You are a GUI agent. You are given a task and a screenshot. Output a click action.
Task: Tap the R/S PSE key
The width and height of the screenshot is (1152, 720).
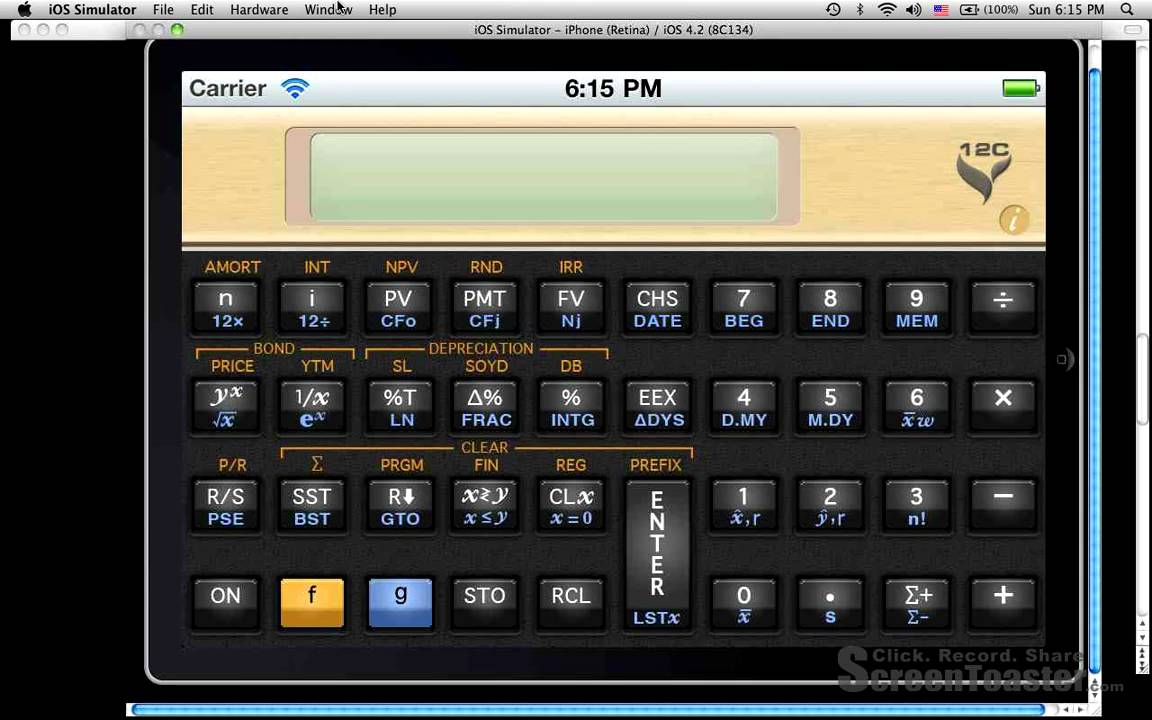226,506
